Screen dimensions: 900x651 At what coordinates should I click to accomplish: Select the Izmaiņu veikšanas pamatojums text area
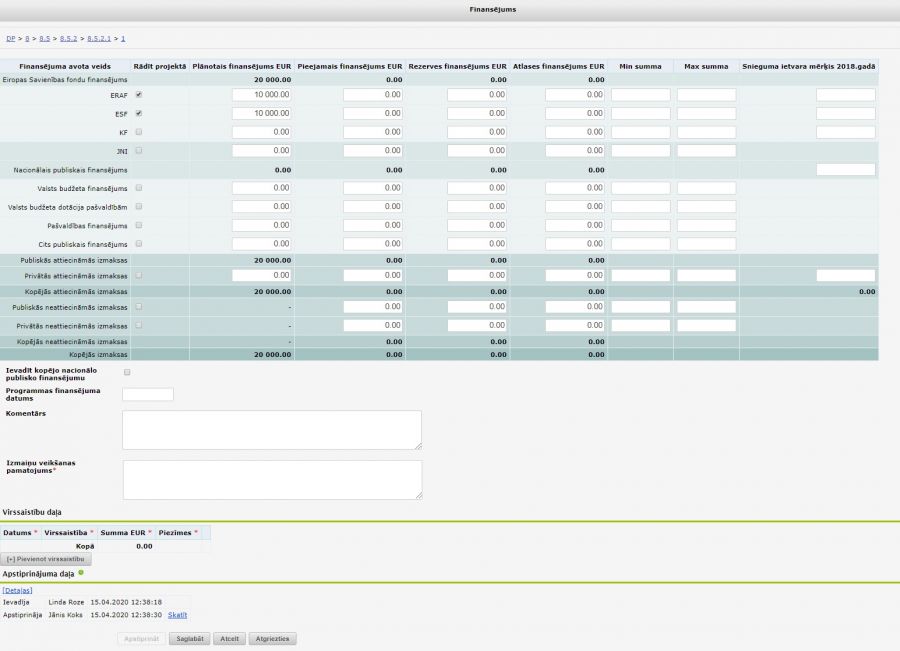coord(271,479)
